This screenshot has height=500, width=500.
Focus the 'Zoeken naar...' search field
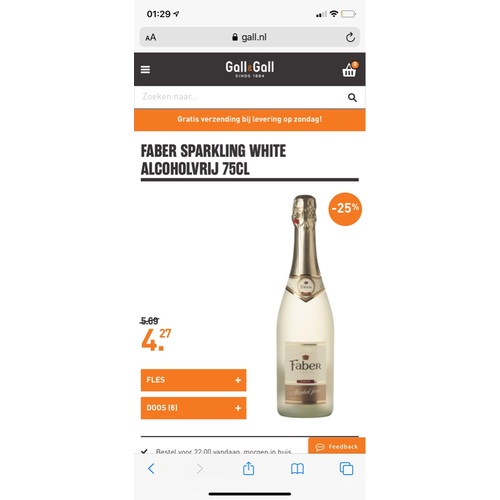click(x=240, y=97)
